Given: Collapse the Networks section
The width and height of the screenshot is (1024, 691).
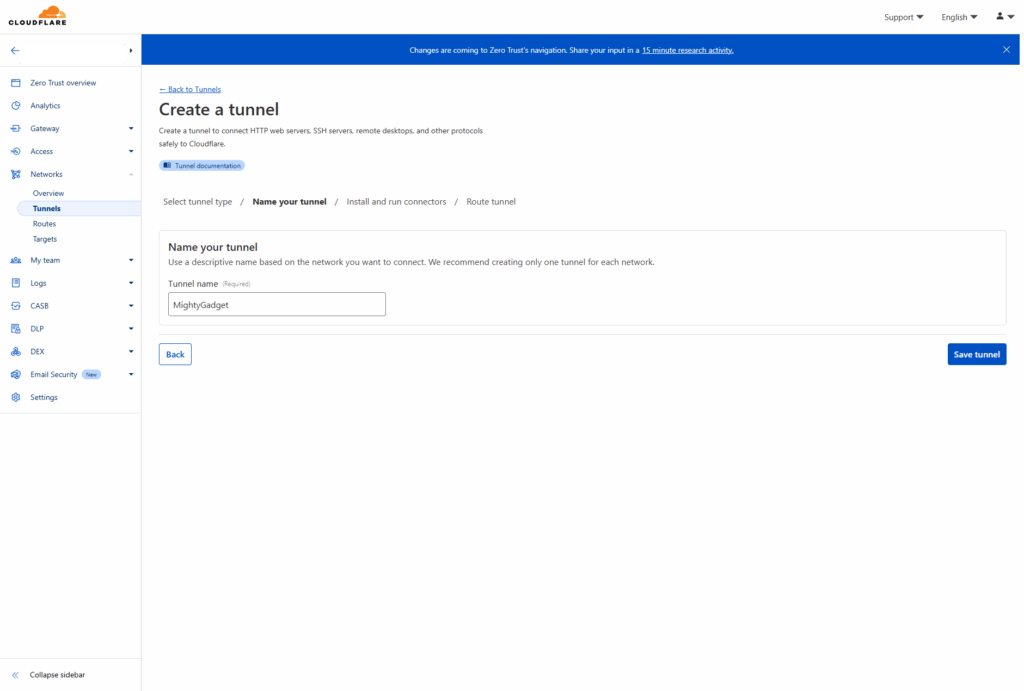Looking at the screenshot, I should (x=131, y=175).
